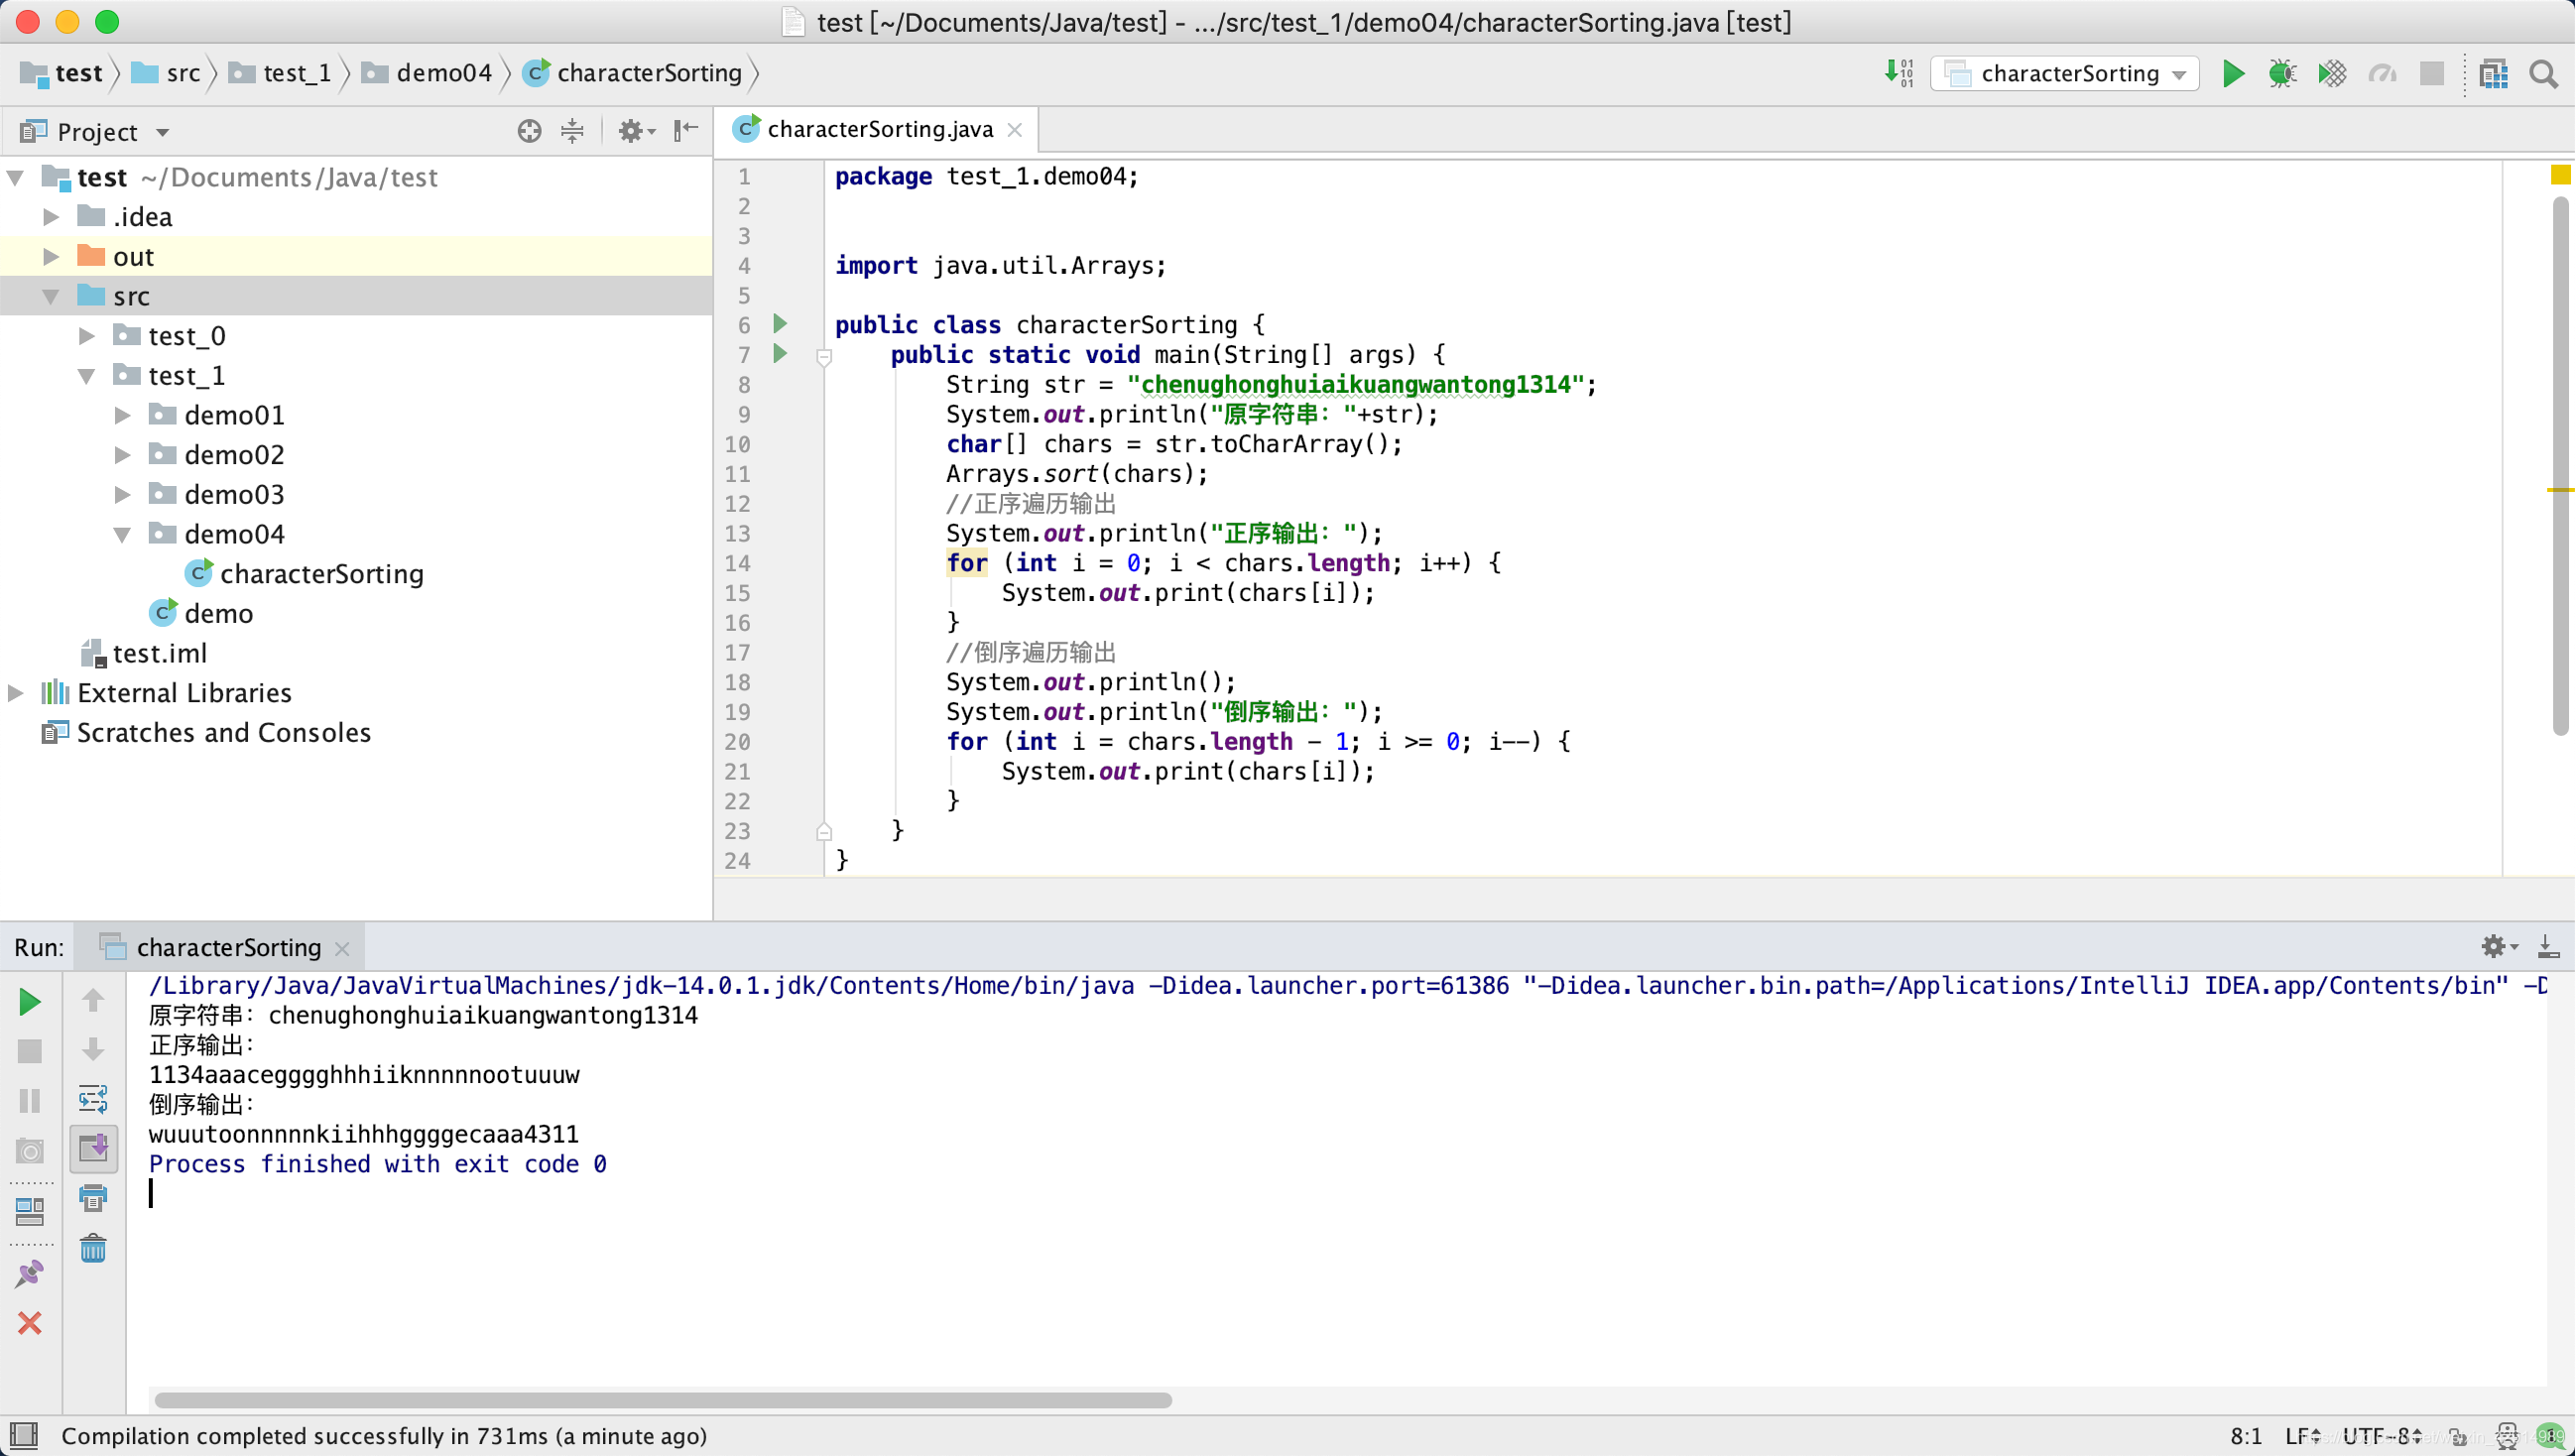This screenshot has height=1456, width=2575.
Task: Collapse the test_1 package
Action: tap(87, 376)
